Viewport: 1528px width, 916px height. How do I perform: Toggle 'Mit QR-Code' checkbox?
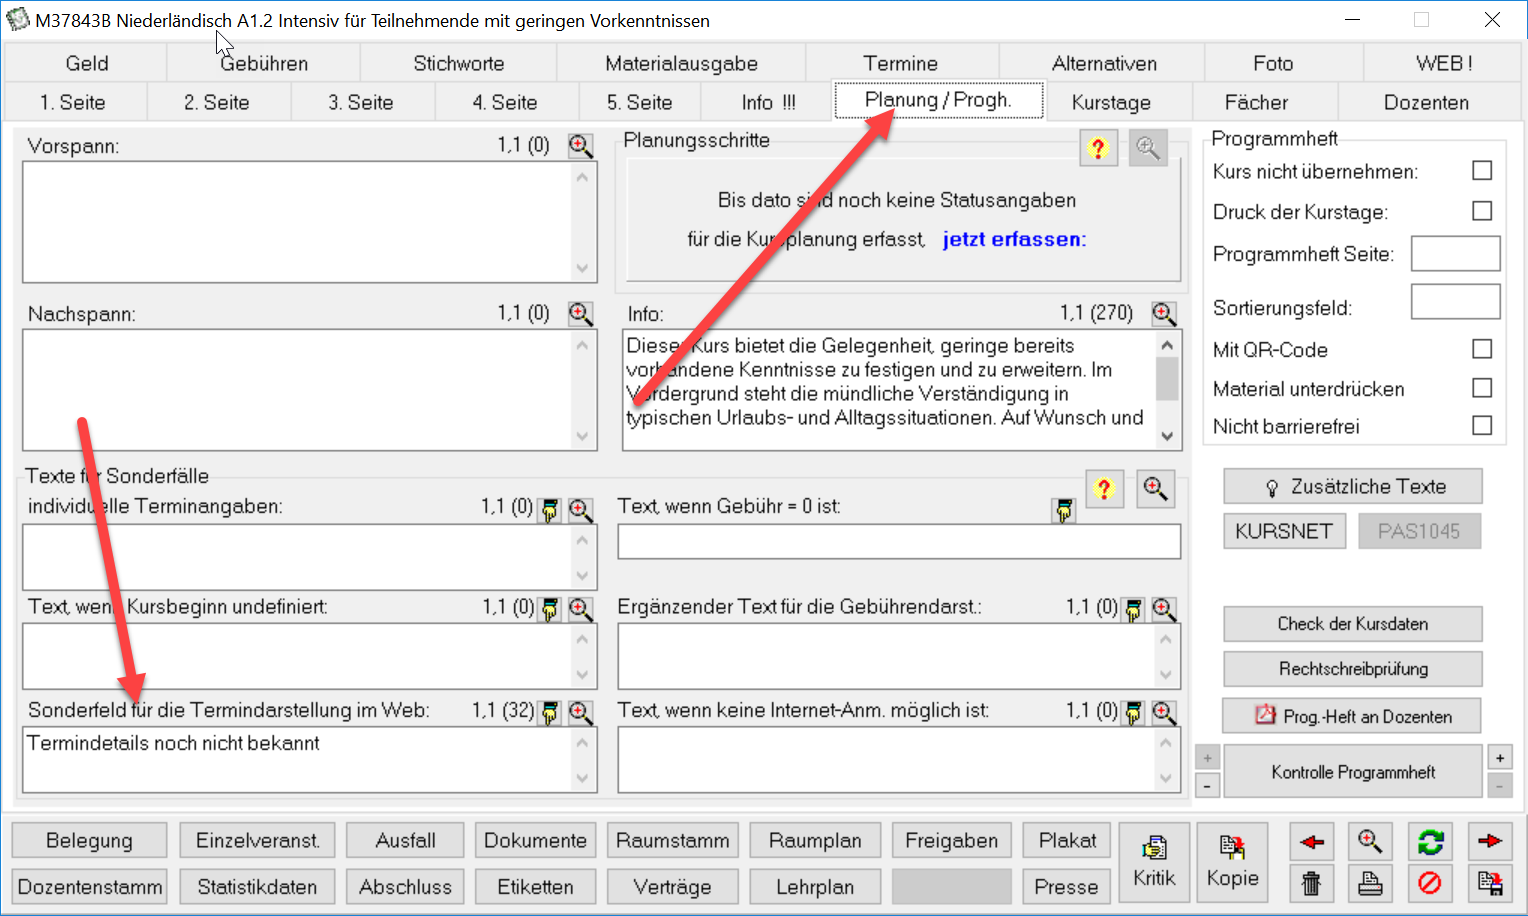point(1482,349)
